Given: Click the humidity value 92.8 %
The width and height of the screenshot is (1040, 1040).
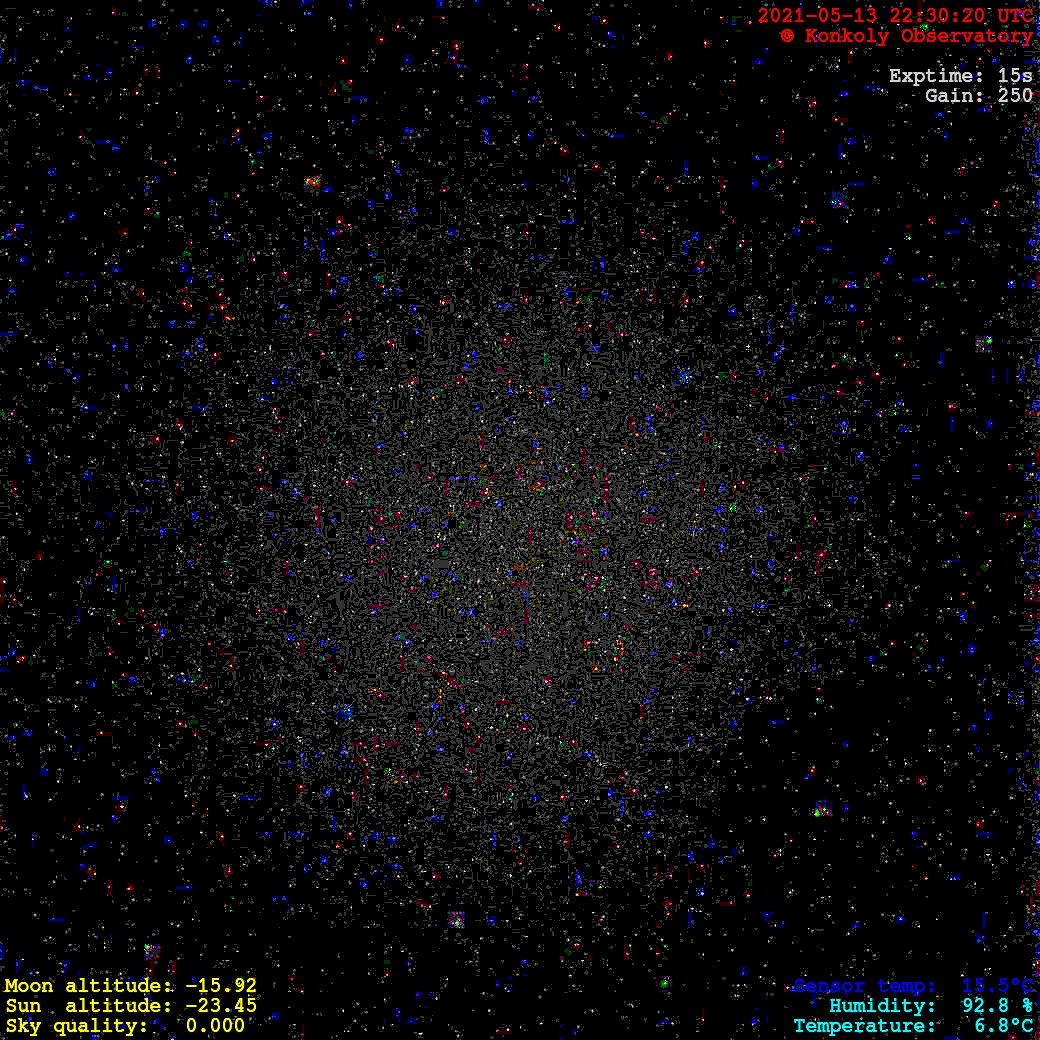Looking at the screenshot, I should coord(997,1006).
